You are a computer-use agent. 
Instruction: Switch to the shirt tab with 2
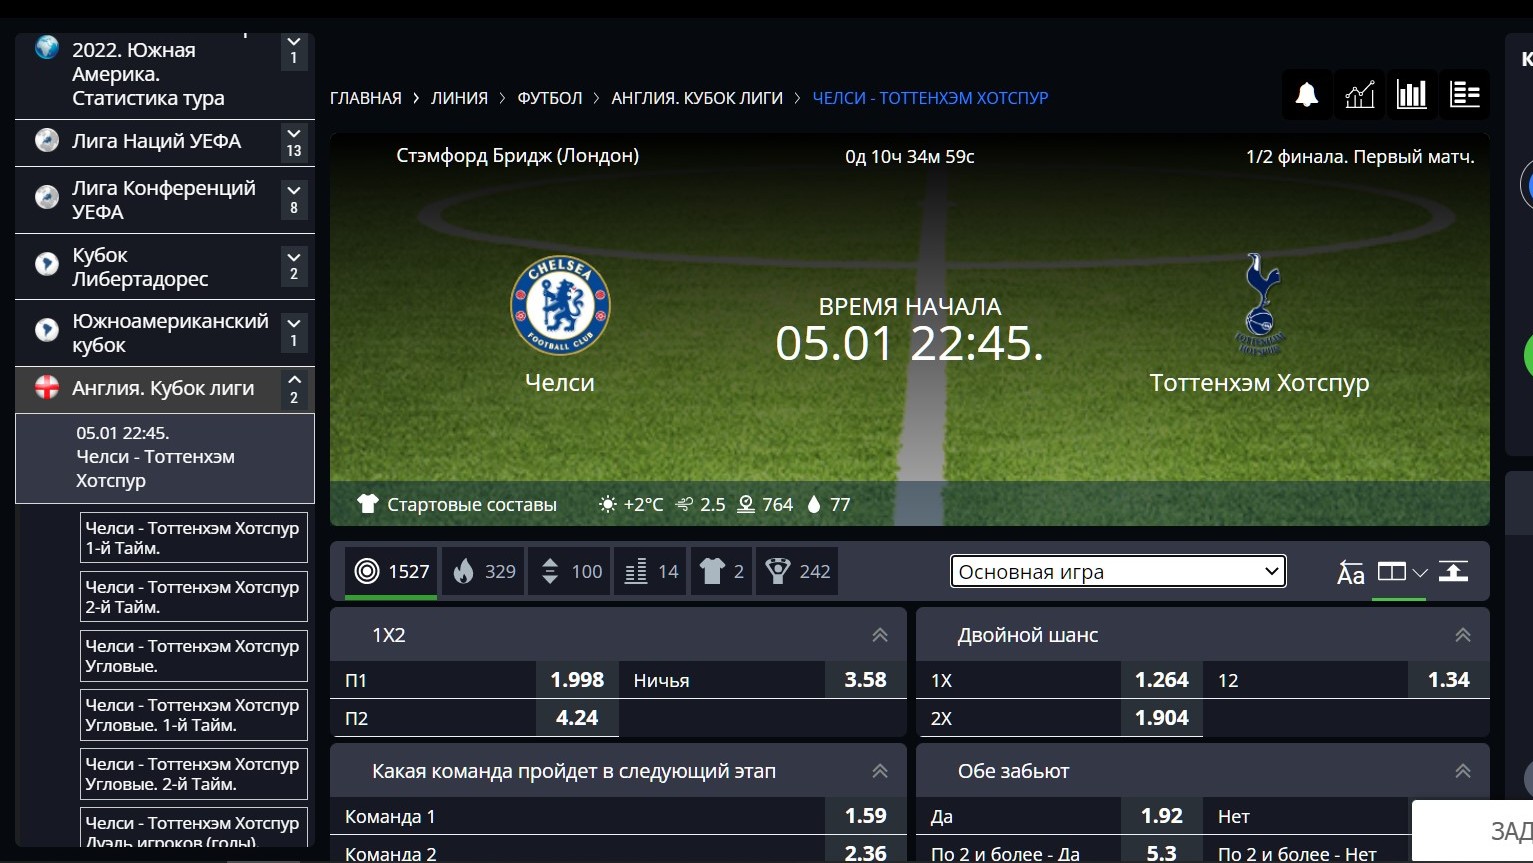tap(721, 572)
